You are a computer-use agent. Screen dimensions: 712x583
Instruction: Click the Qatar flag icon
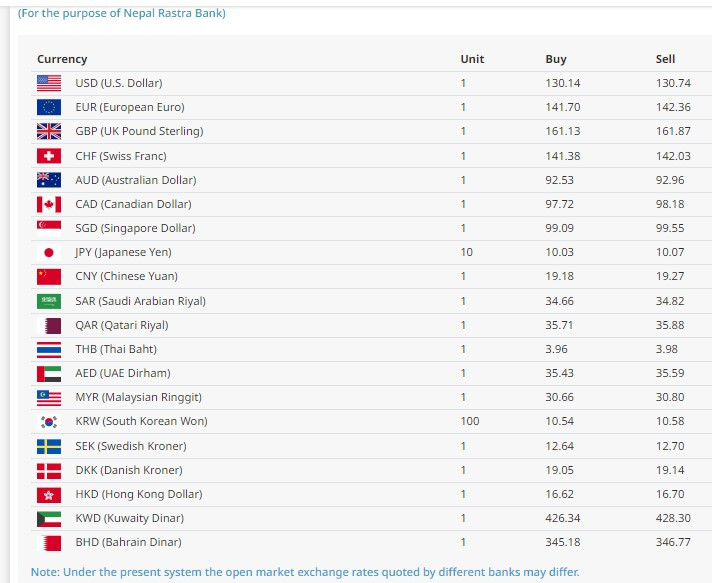tap(49, 325)
